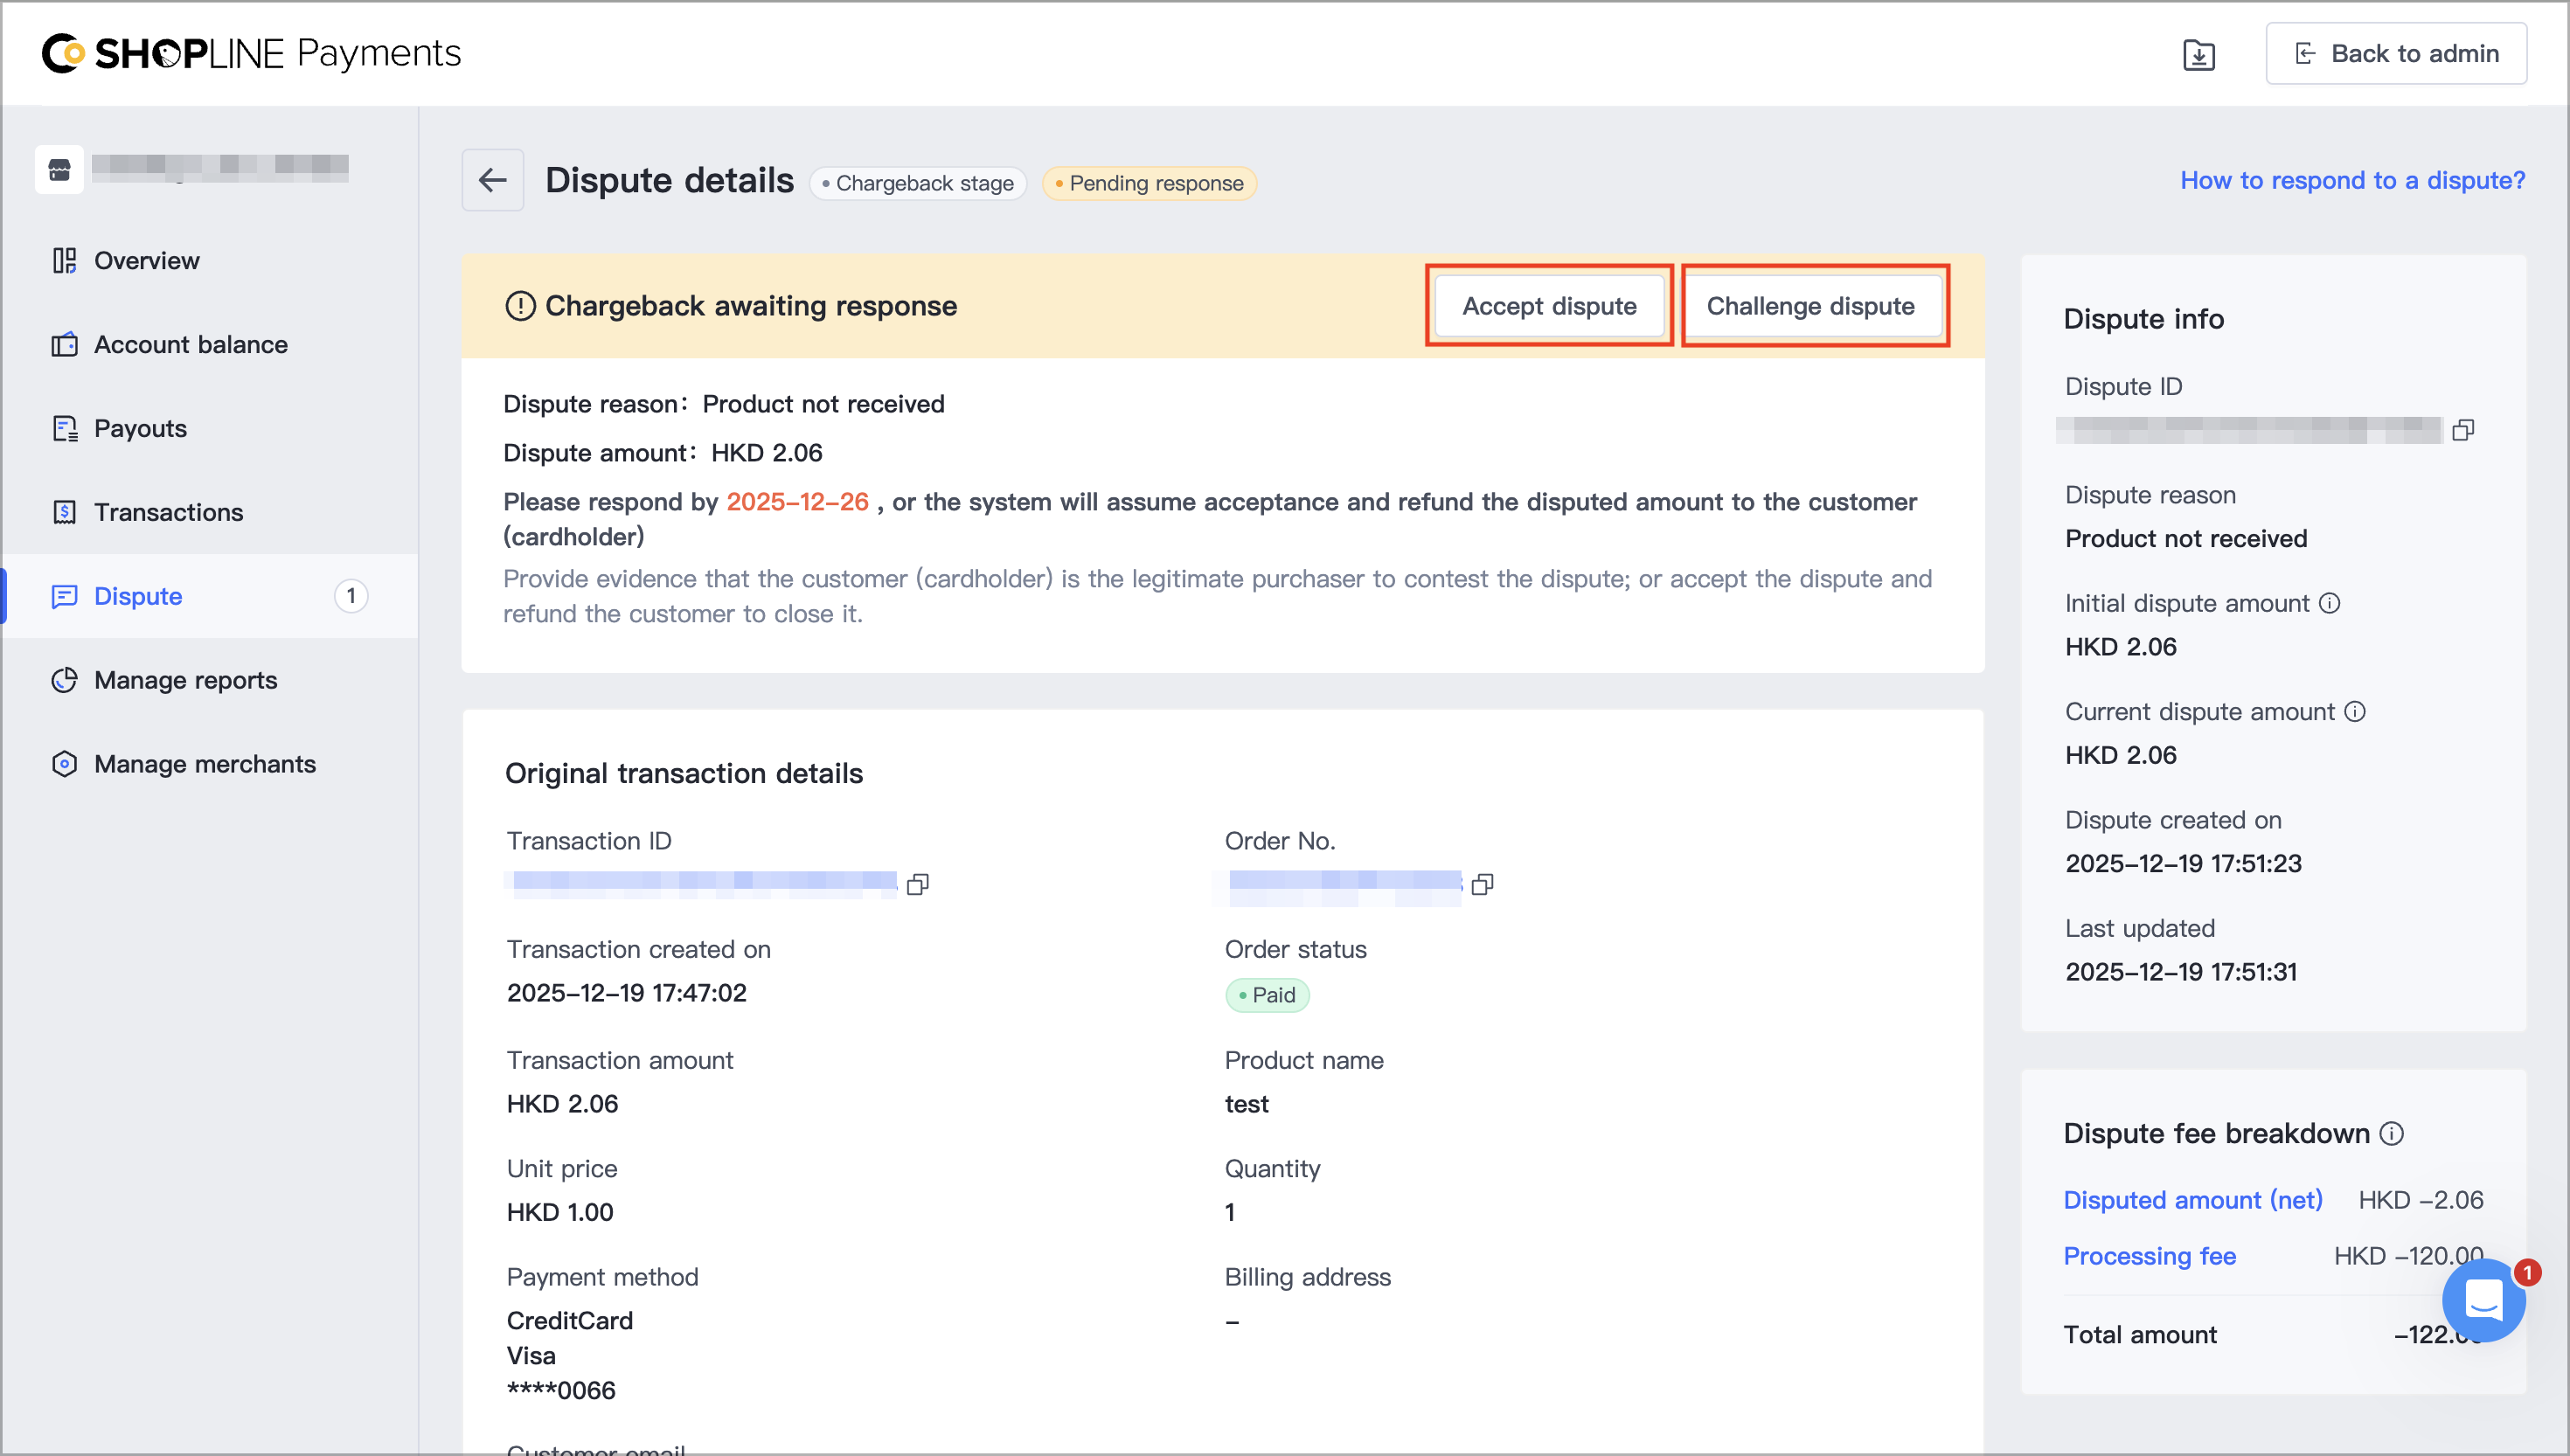Open Manage reports in the sidebar

tap(210, 681)
